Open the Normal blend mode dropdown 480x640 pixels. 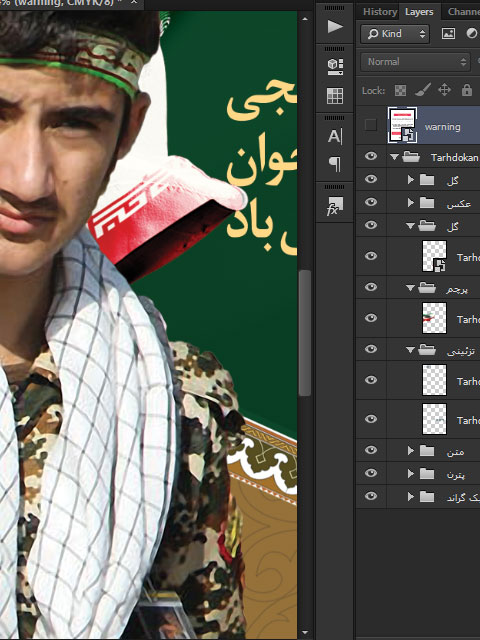pyautogui.click(x=416, y=62)
